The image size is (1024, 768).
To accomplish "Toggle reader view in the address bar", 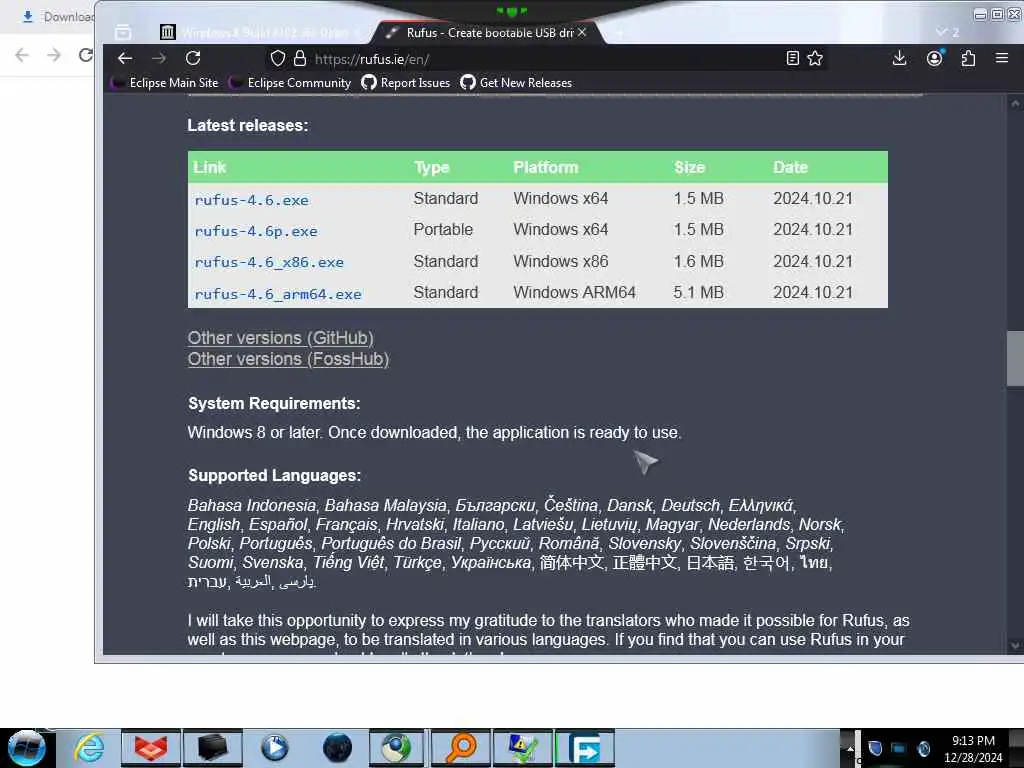I will (x=792, y=59).
